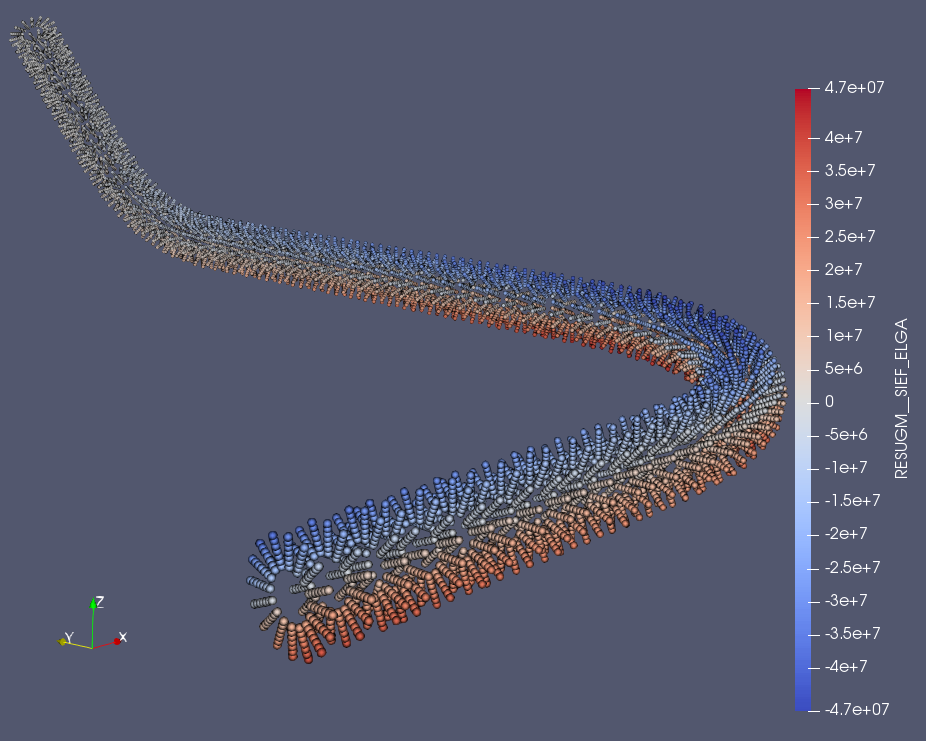Screen dimensions: 926x741
Task: Select the RESUGM__SIEF_ELGA legend title
Action: (x=902, y=399)
